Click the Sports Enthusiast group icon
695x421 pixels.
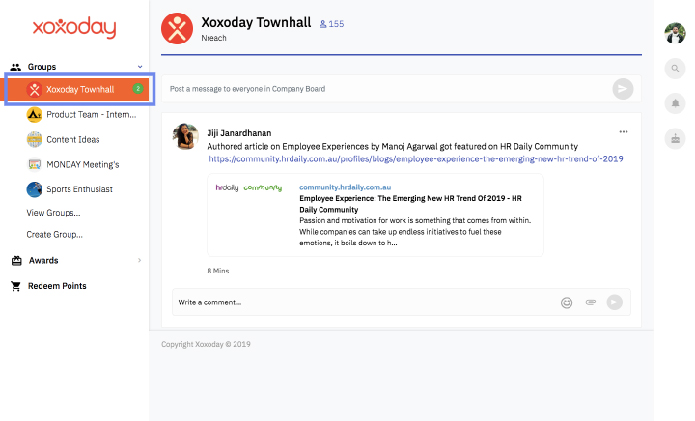(x=34, y=189)
